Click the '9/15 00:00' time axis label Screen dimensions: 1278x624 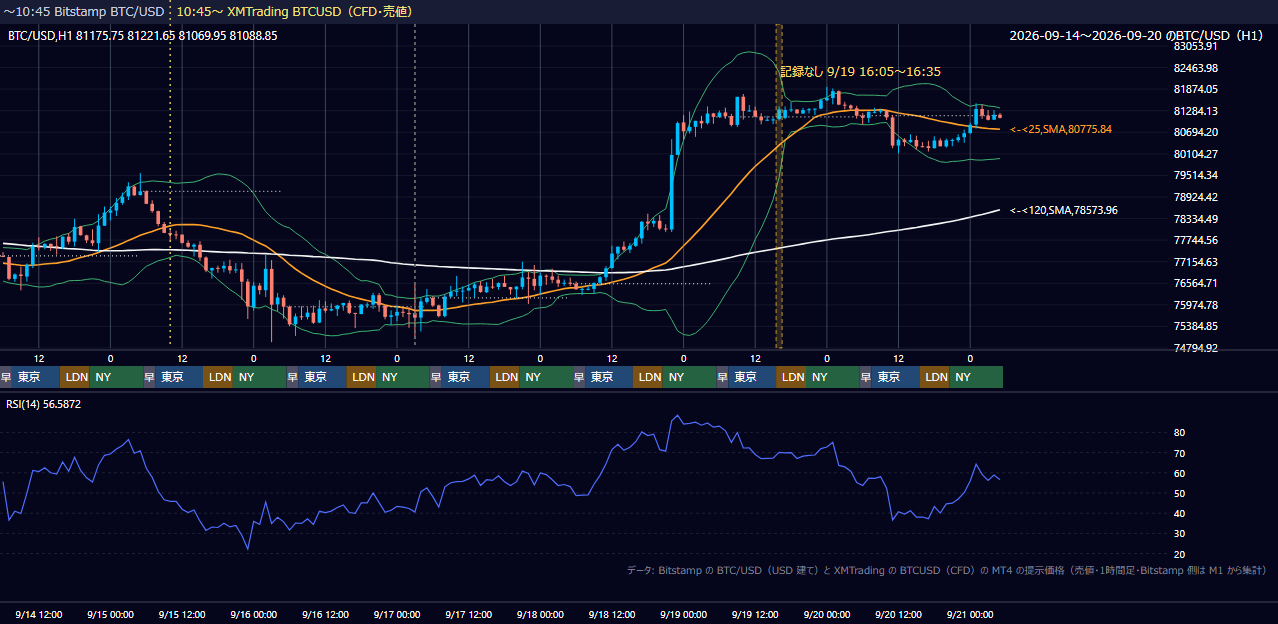[x=111, y=614]
